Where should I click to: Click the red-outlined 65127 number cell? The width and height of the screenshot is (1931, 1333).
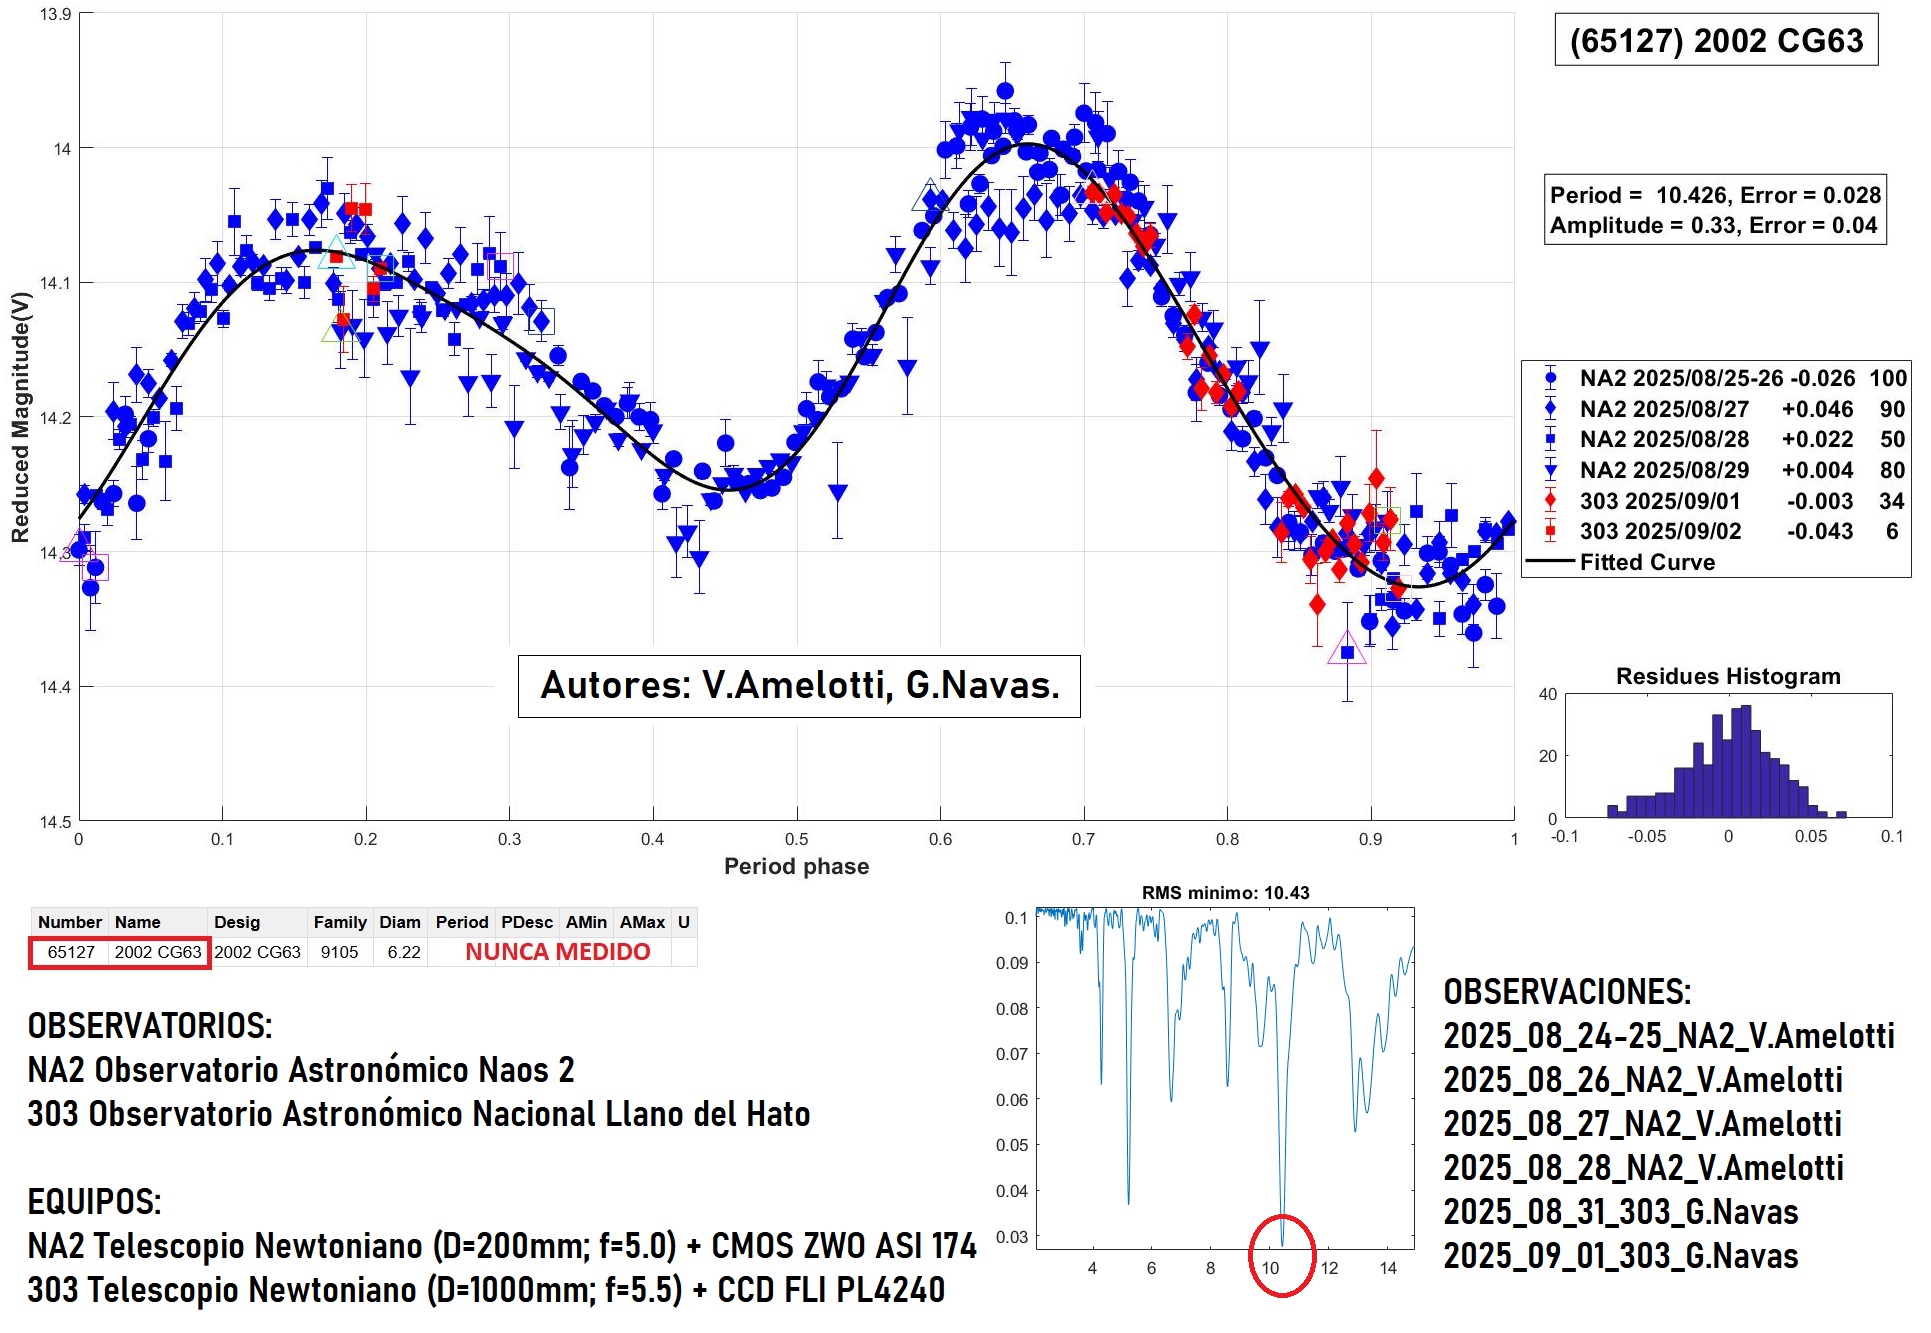(71, 952)
